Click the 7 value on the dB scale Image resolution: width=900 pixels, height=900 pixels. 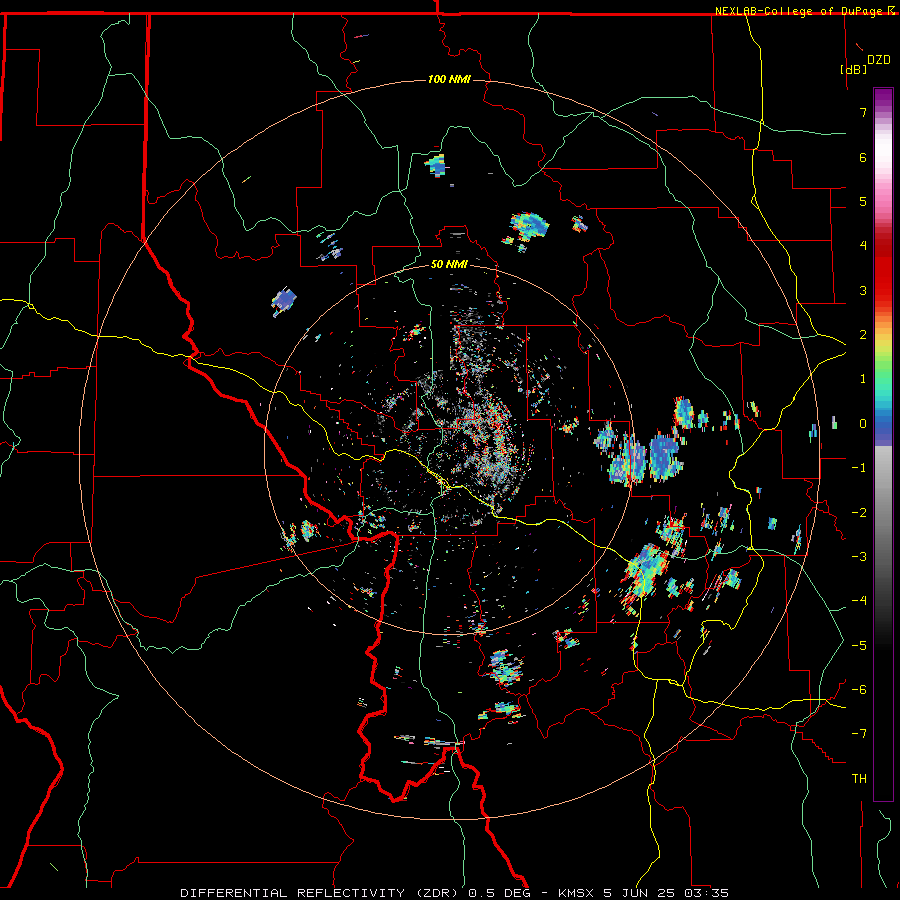[863, 112]
